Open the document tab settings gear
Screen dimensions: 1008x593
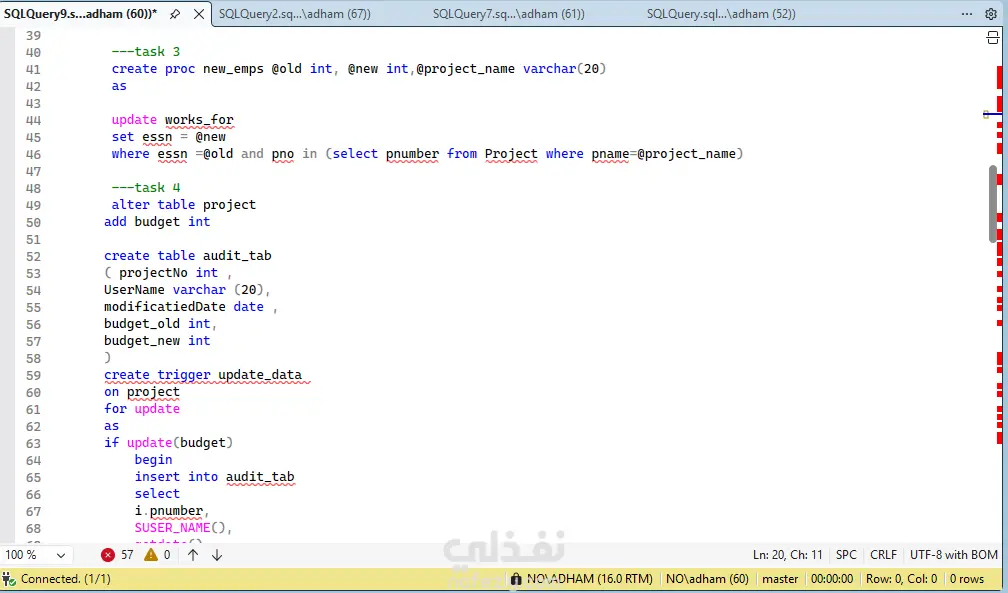(x=991, y=14)
